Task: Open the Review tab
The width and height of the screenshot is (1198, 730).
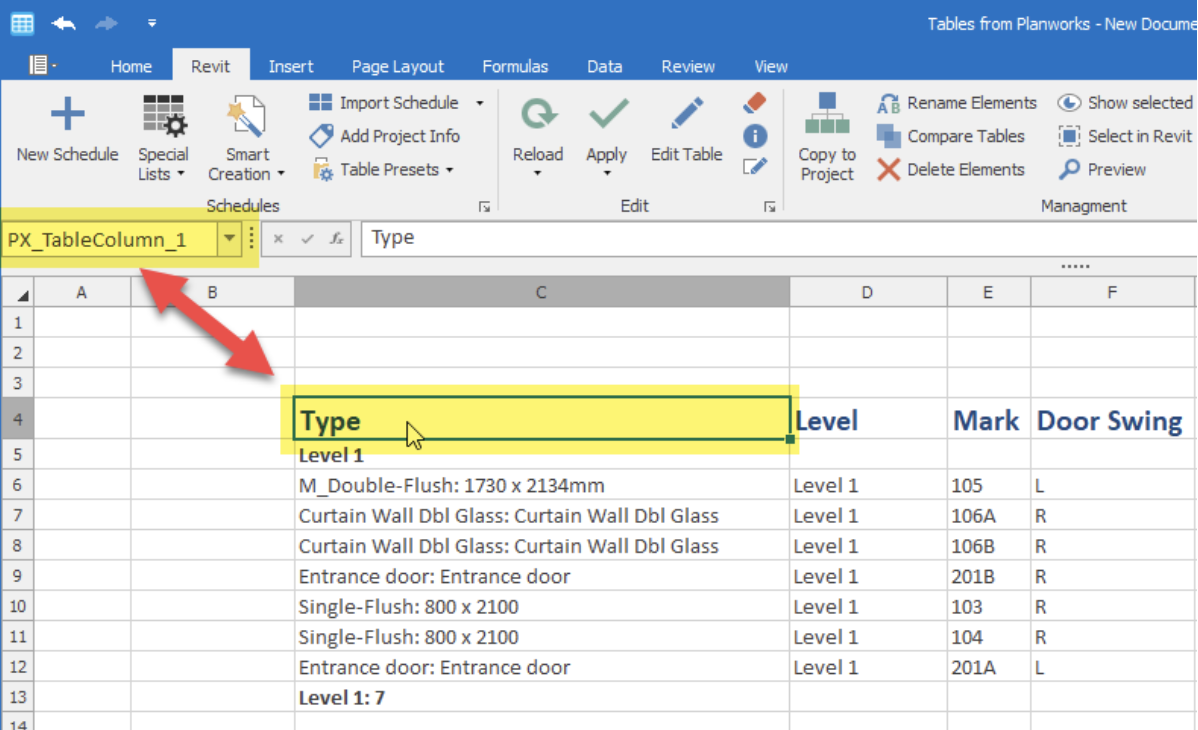Action: 688,67
